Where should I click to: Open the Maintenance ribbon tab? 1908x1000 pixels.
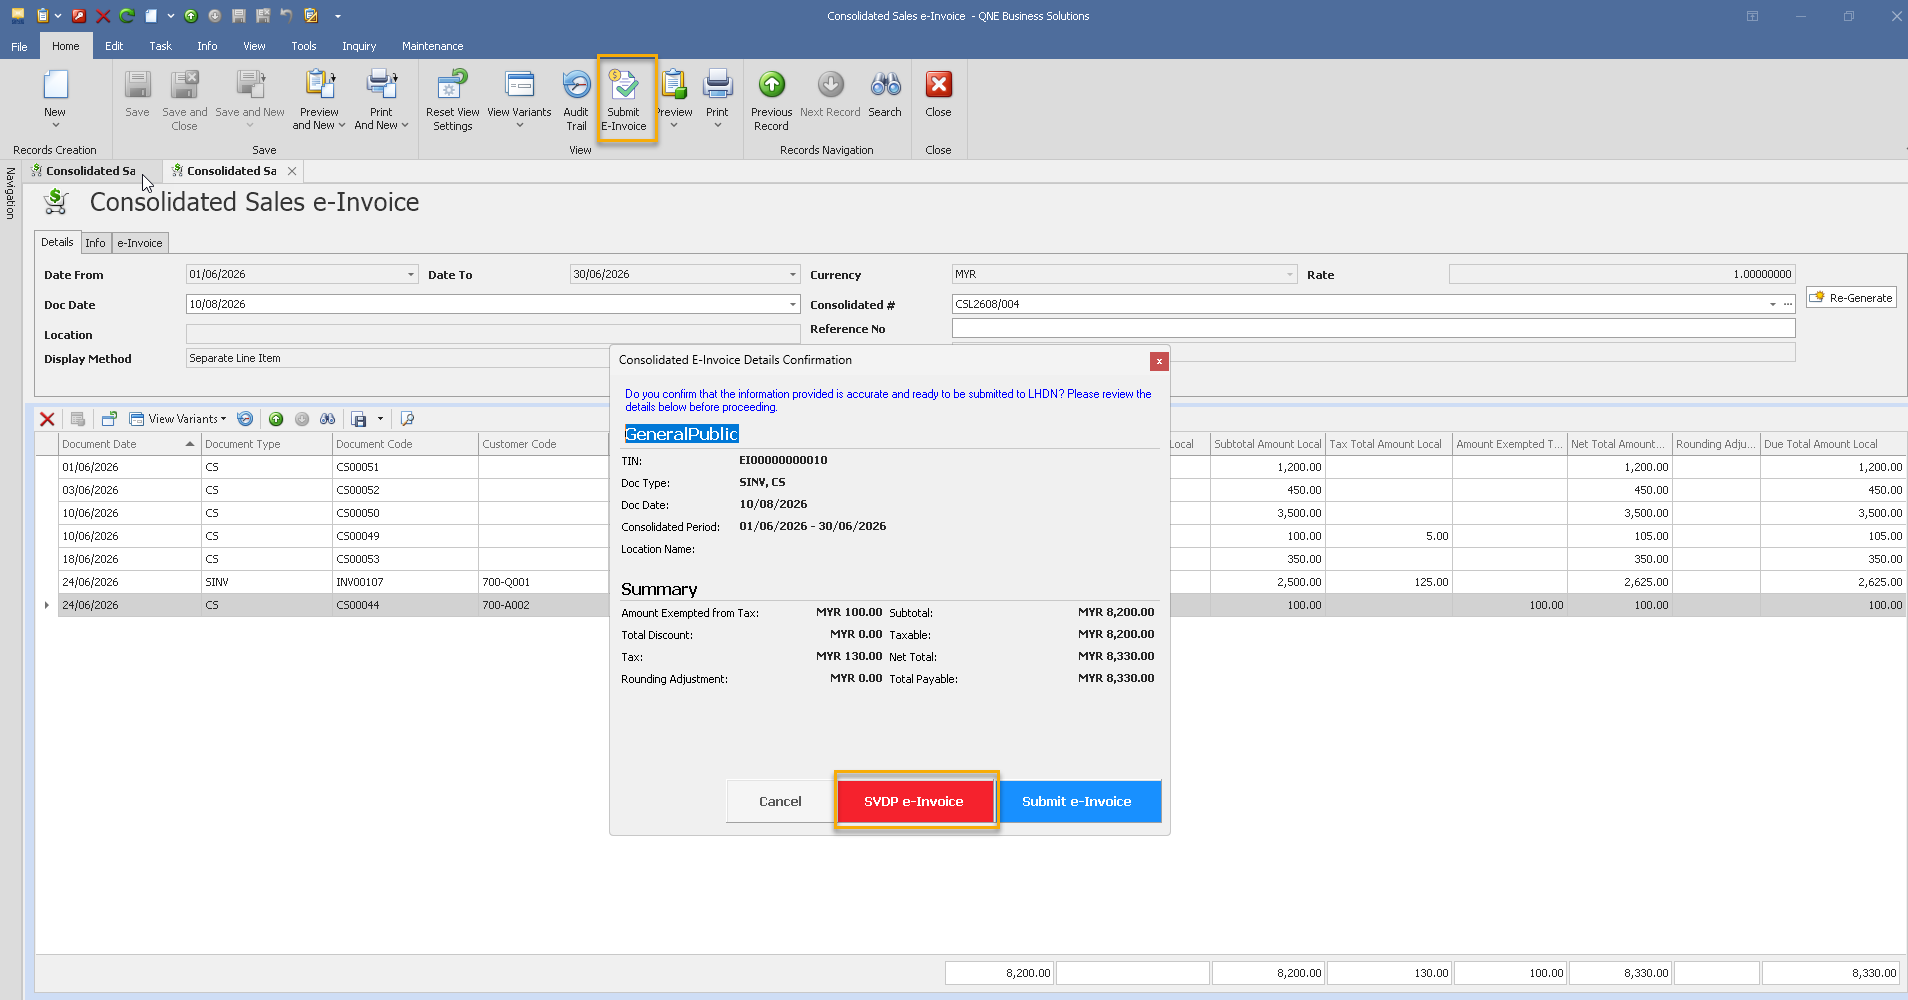coord(432,46)
